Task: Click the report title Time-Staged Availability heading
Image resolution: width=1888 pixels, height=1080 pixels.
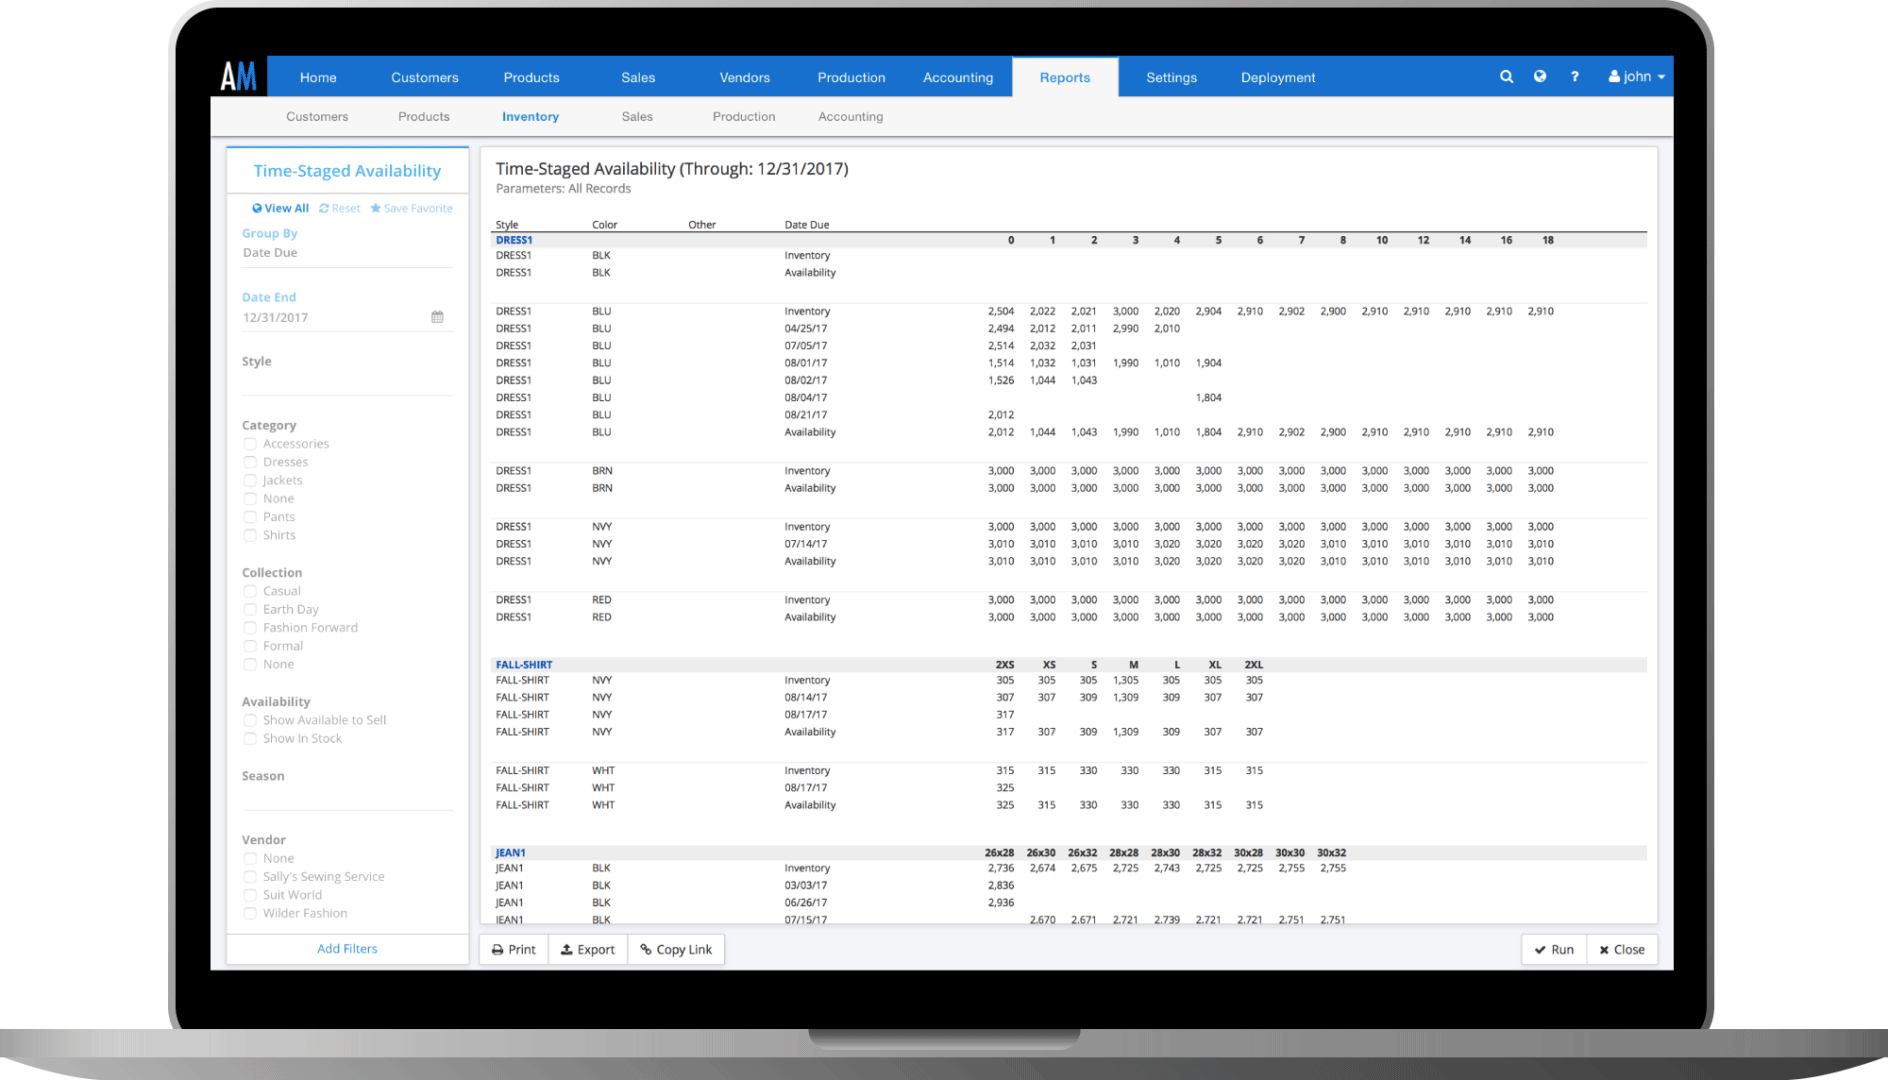Action: point(672,169)
